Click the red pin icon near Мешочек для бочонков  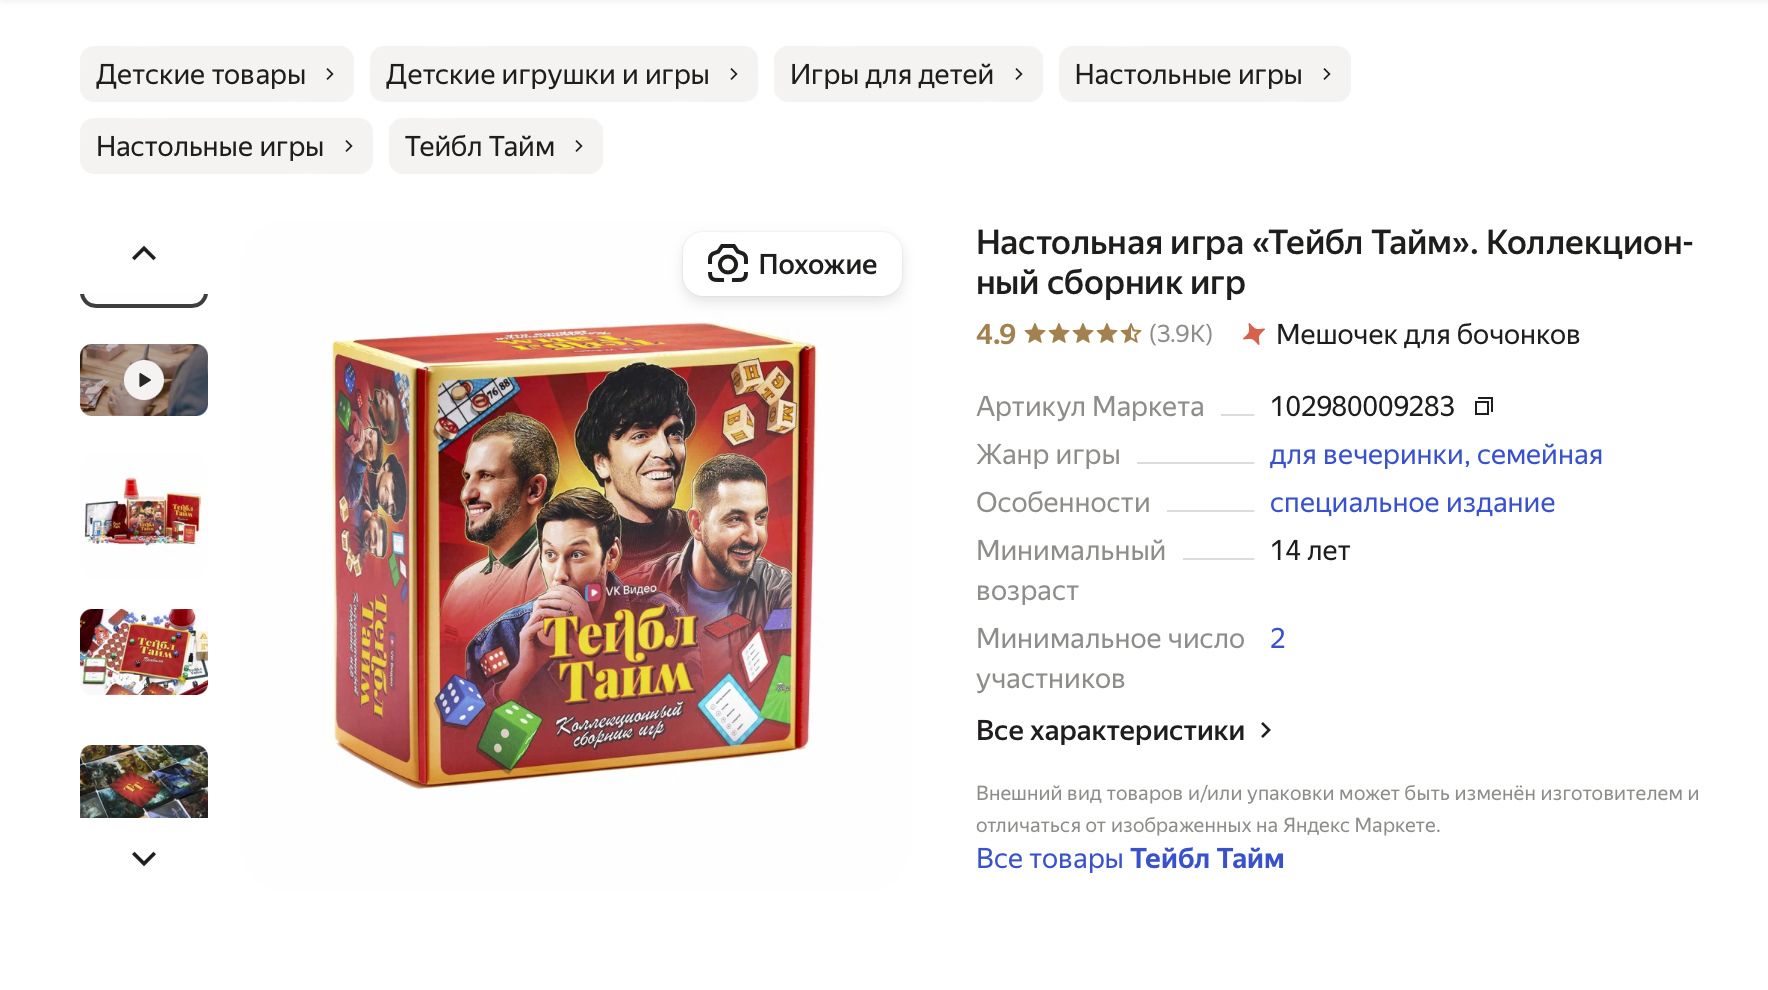pyautogui.click(x=1253, y=334)
